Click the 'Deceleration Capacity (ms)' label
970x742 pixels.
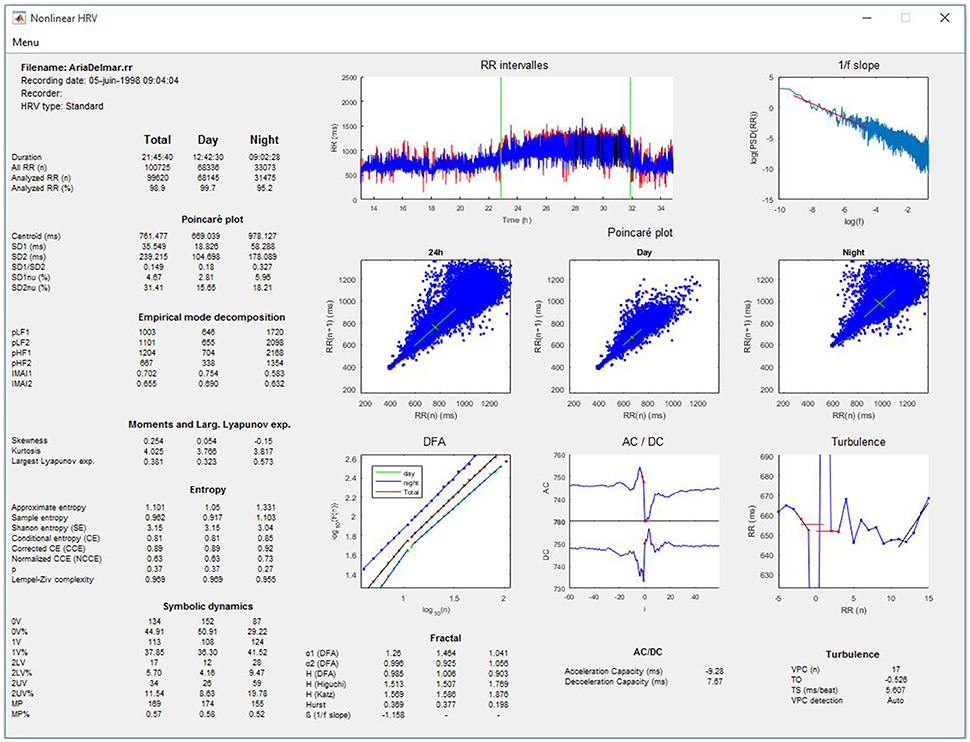[616, 682]
